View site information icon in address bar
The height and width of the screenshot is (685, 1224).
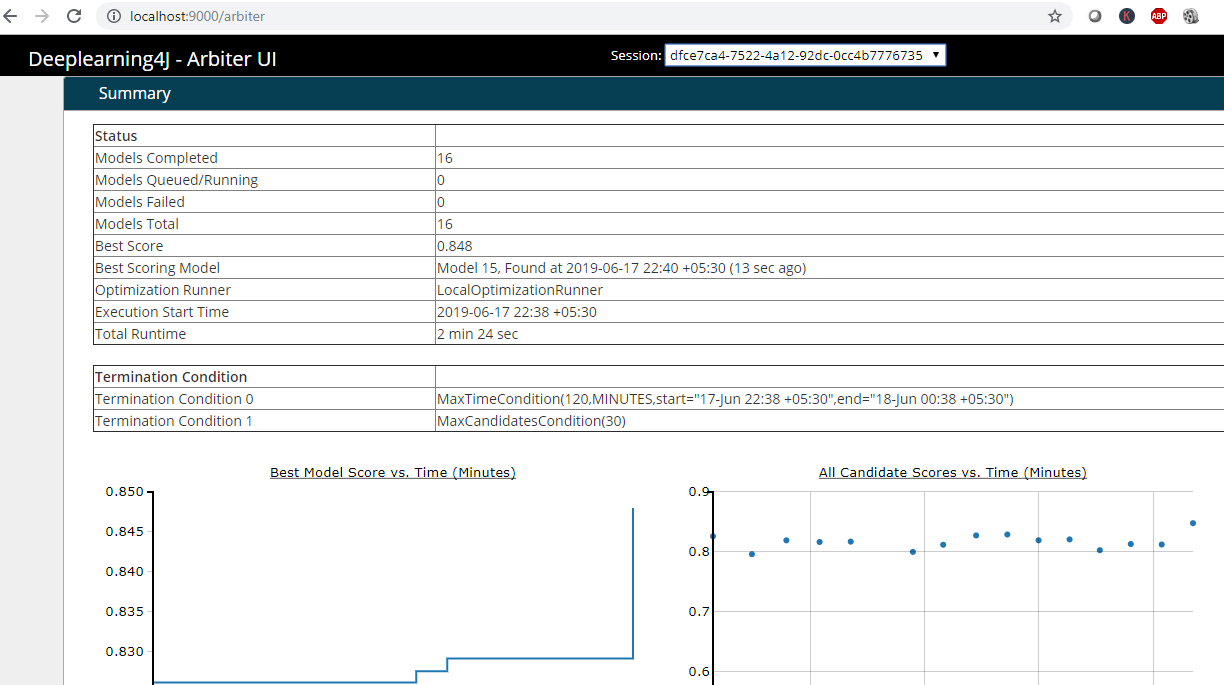pos(113,16)
